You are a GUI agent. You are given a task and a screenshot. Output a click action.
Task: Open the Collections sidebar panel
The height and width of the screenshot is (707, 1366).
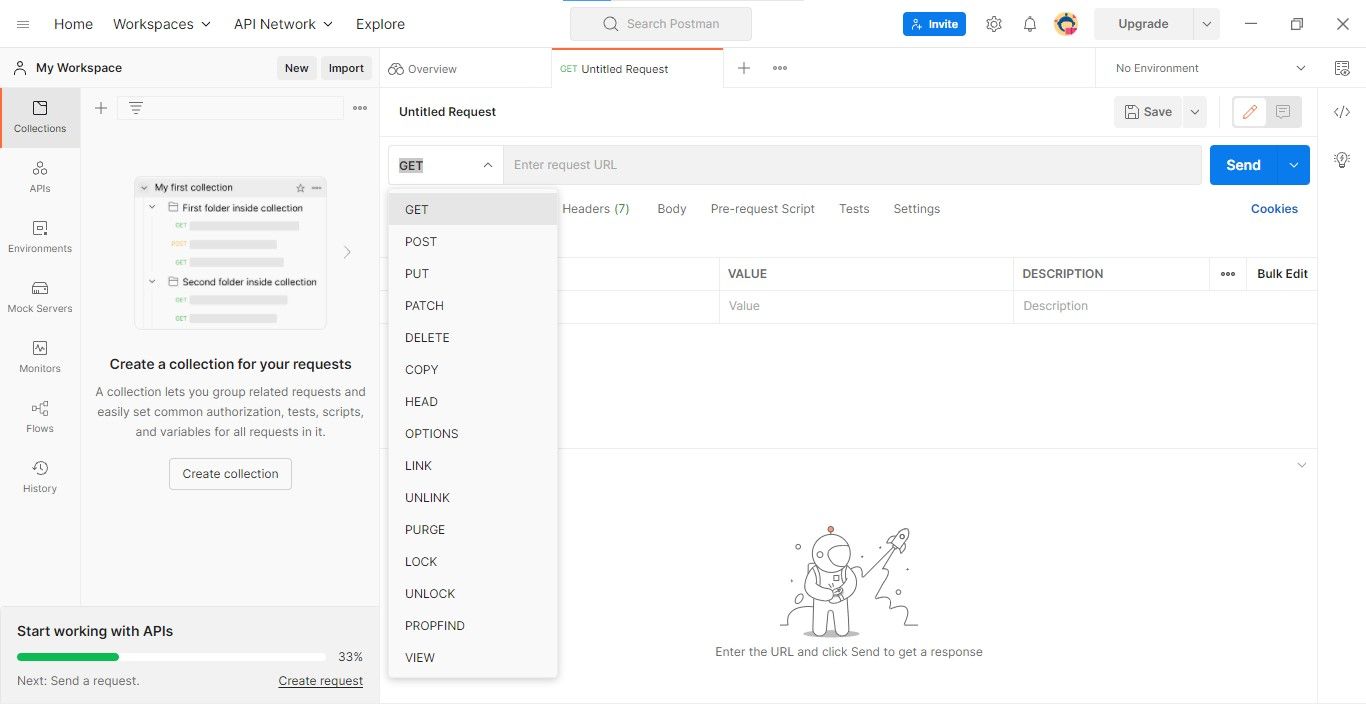(x=40, y=117)
